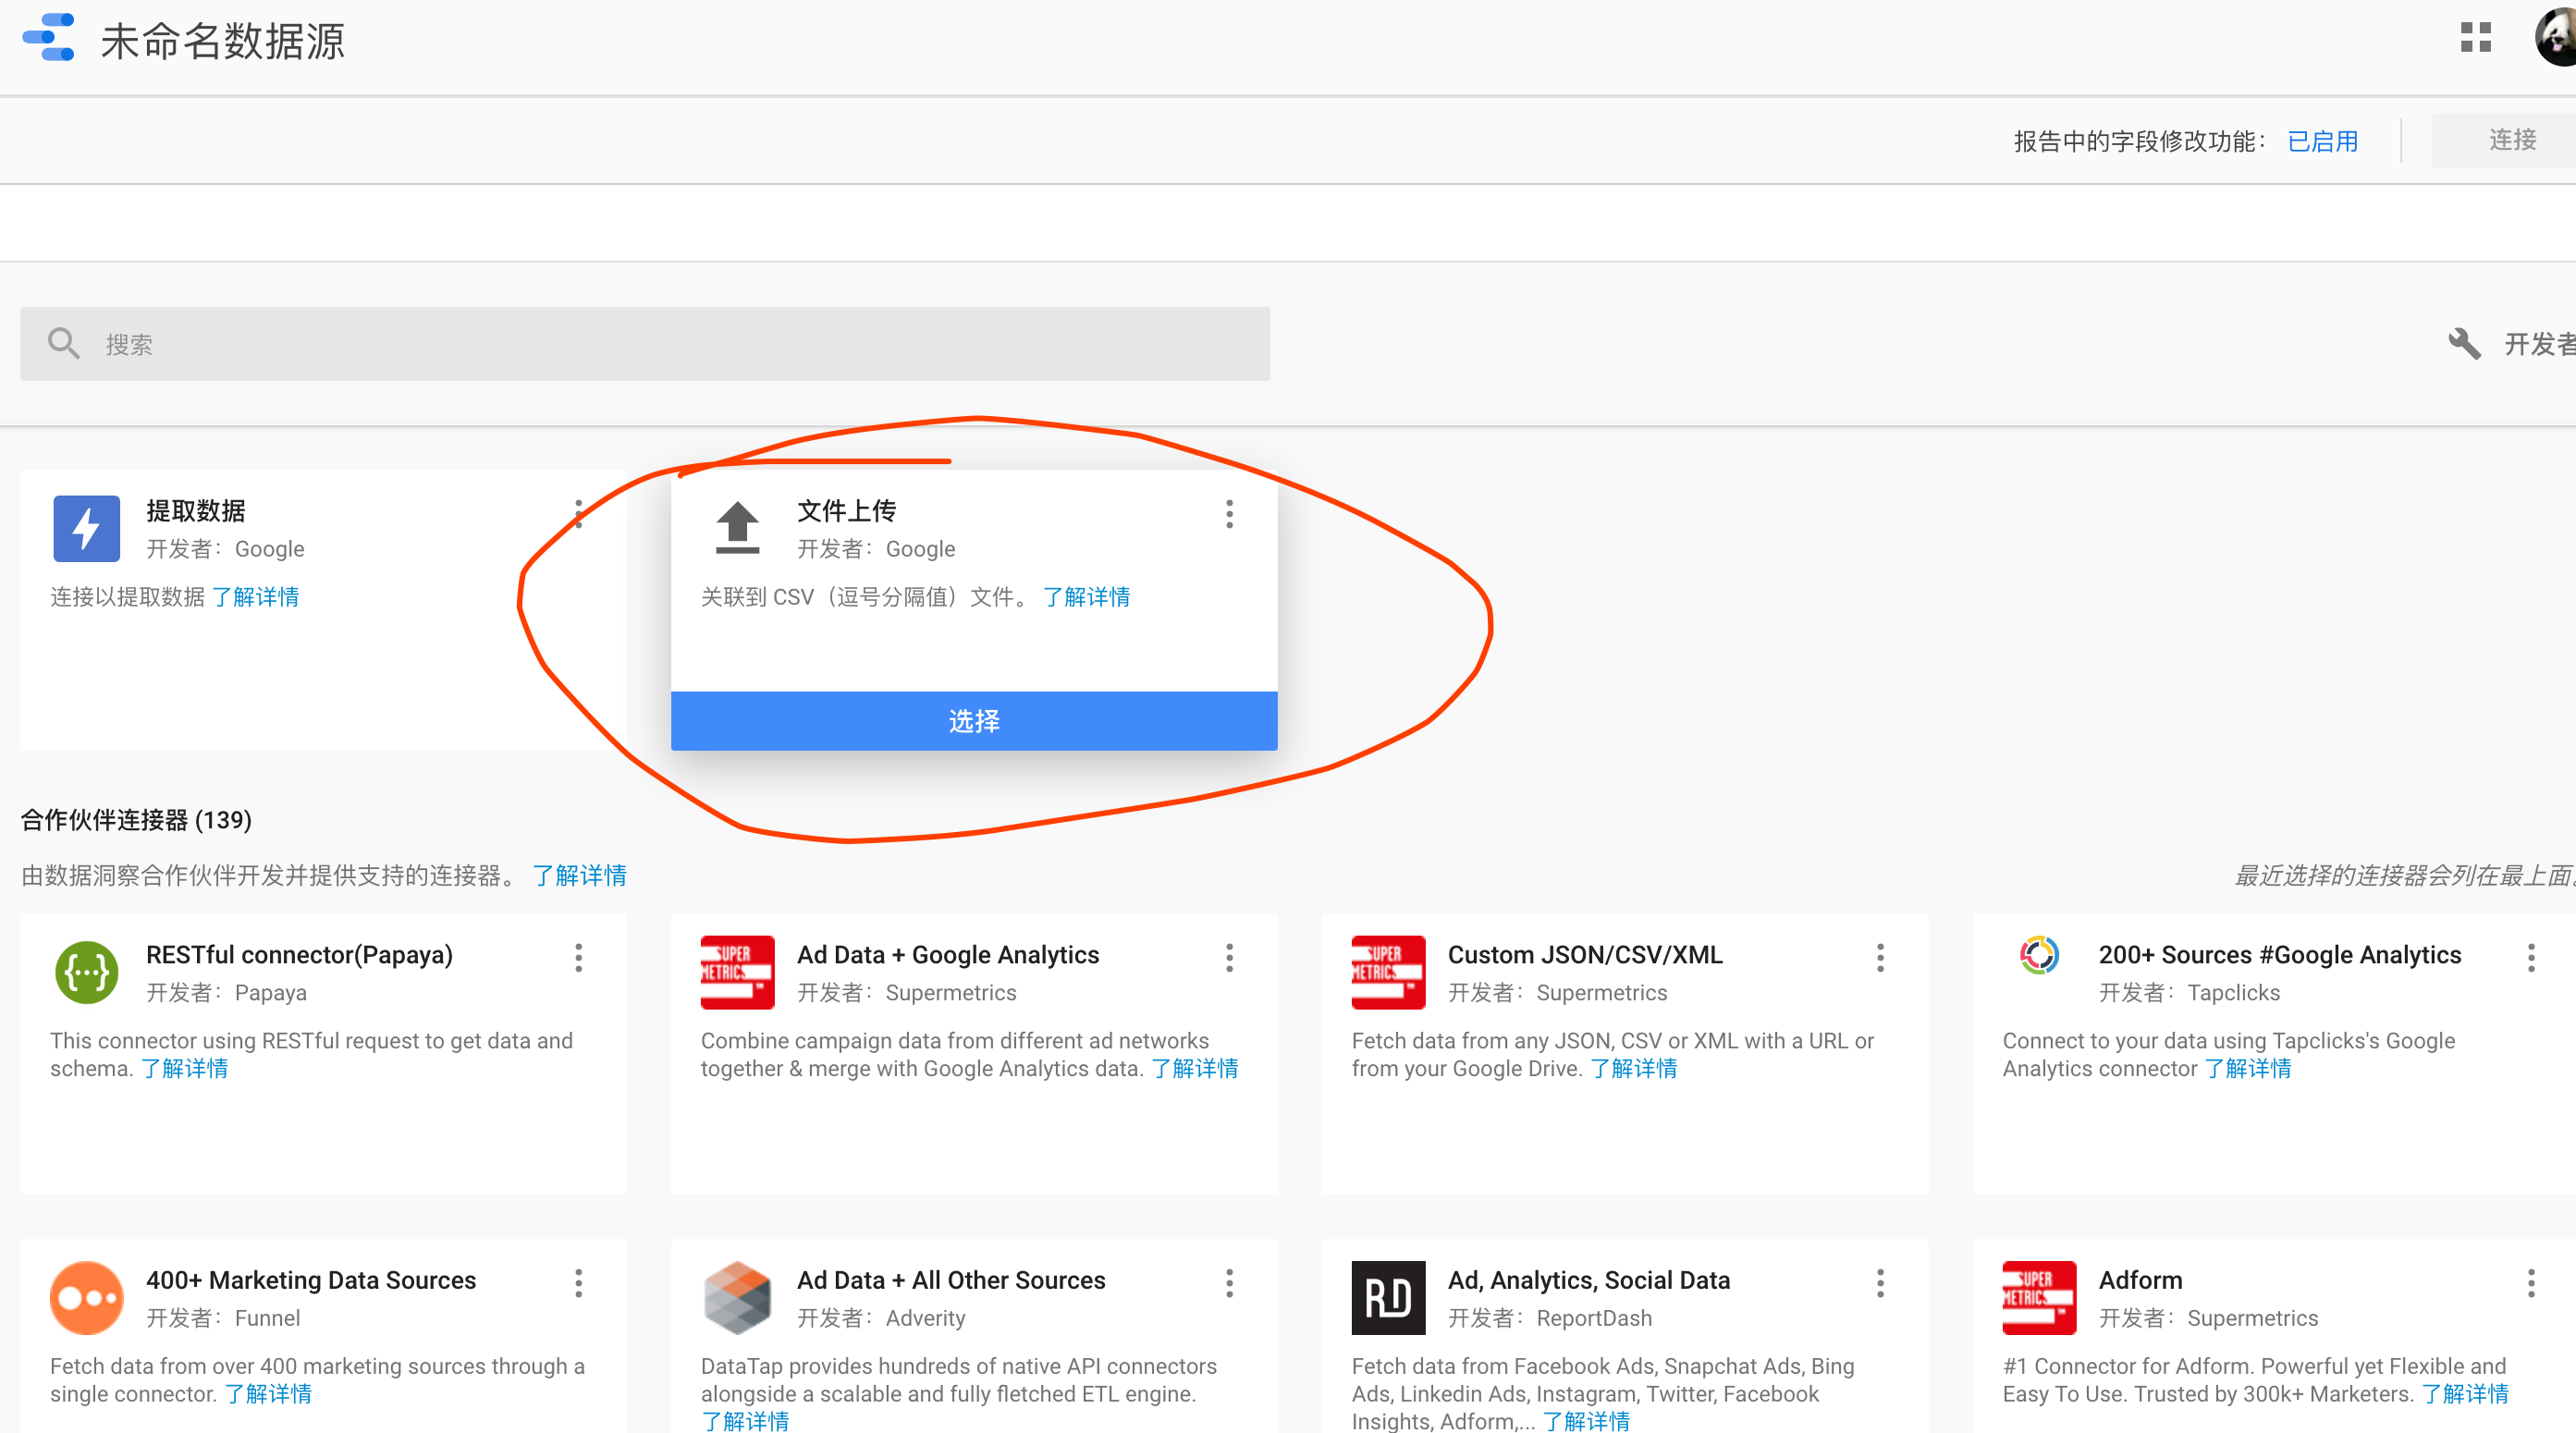Click the Supermetrics icon on Ad Data + Google Analytics
The width and height of the screenshot is (2576, 1433).
tap(736, 971)
